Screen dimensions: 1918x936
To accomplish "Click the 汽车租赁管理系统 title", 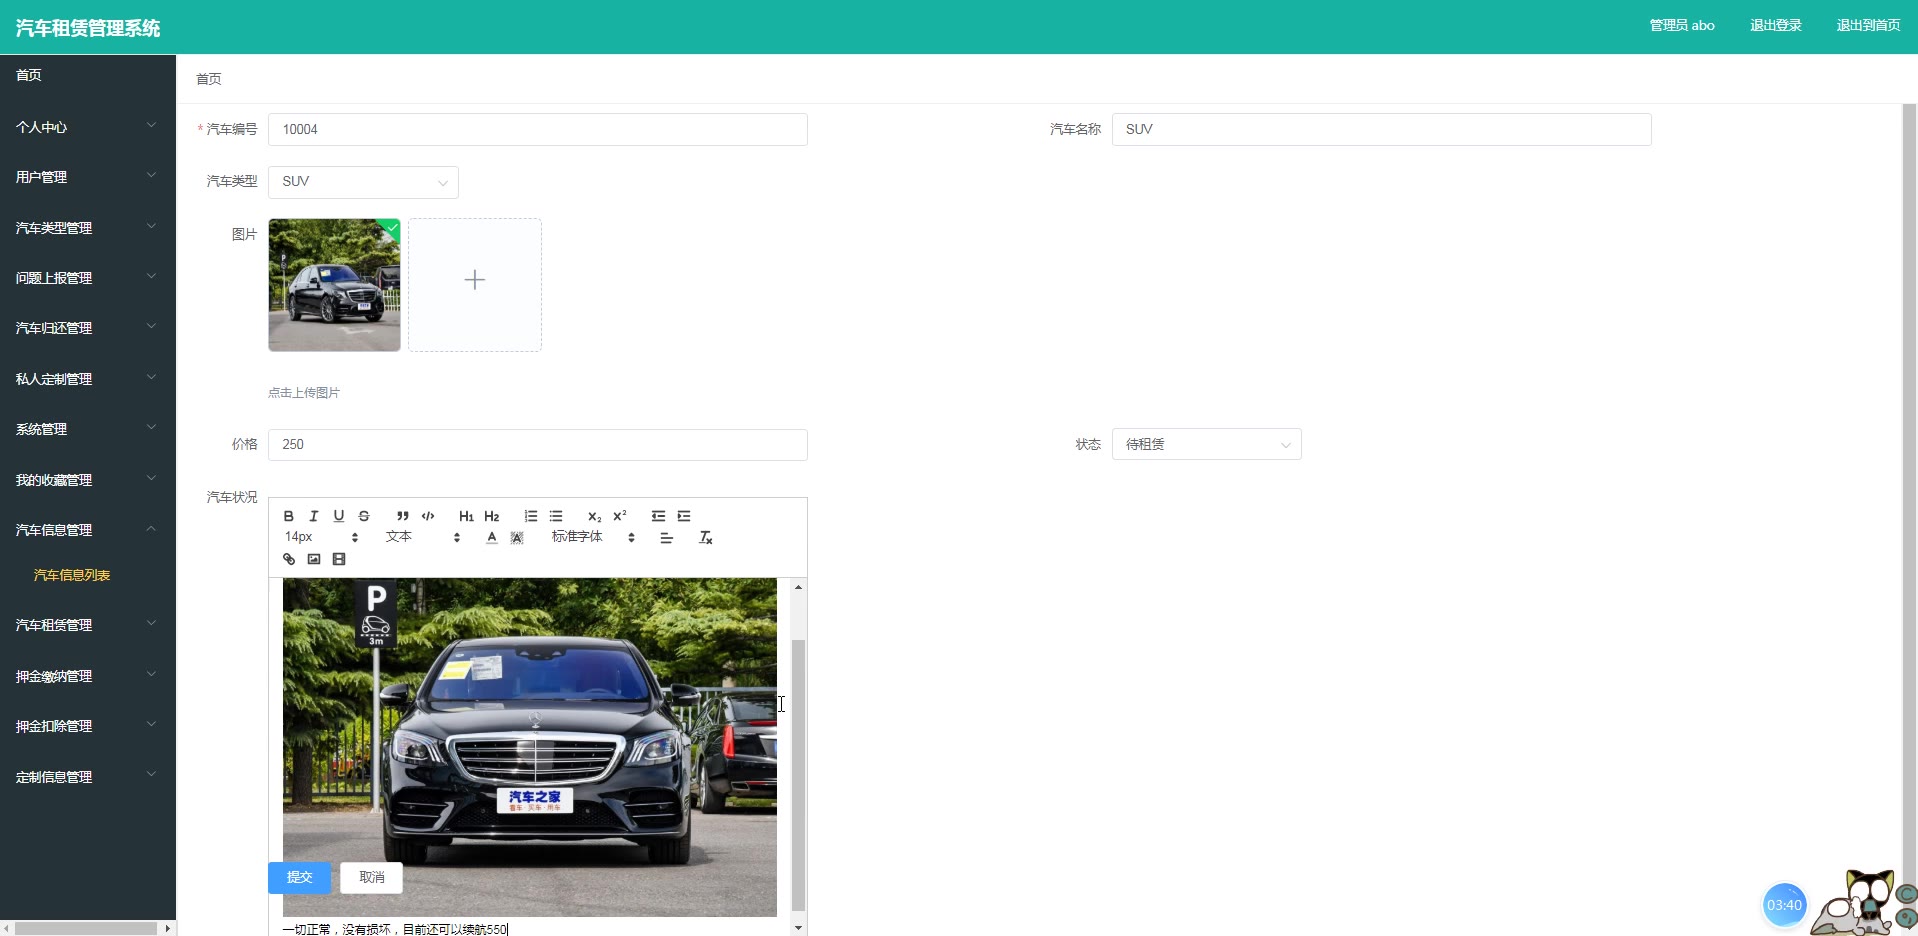I will [88, 28].
